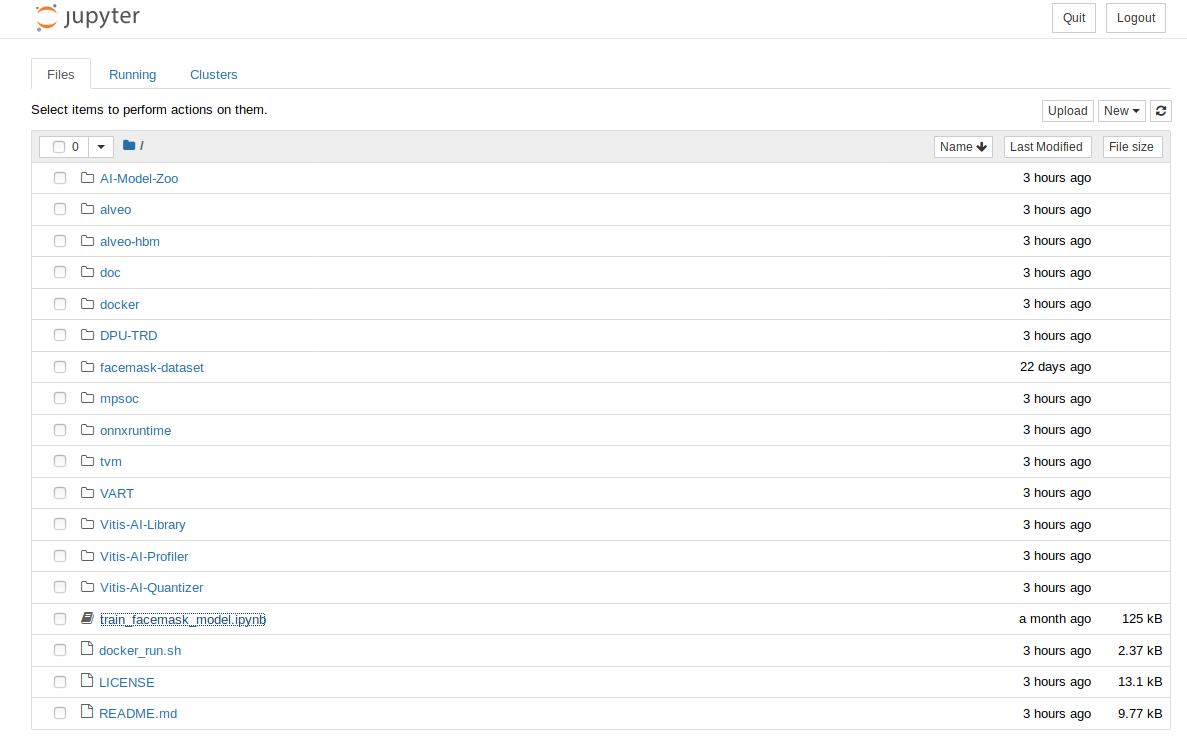This screenshot has width=1187, height=744.
Task: Tick the mpsoc folder checkbox
Action: tap(60, 398)
